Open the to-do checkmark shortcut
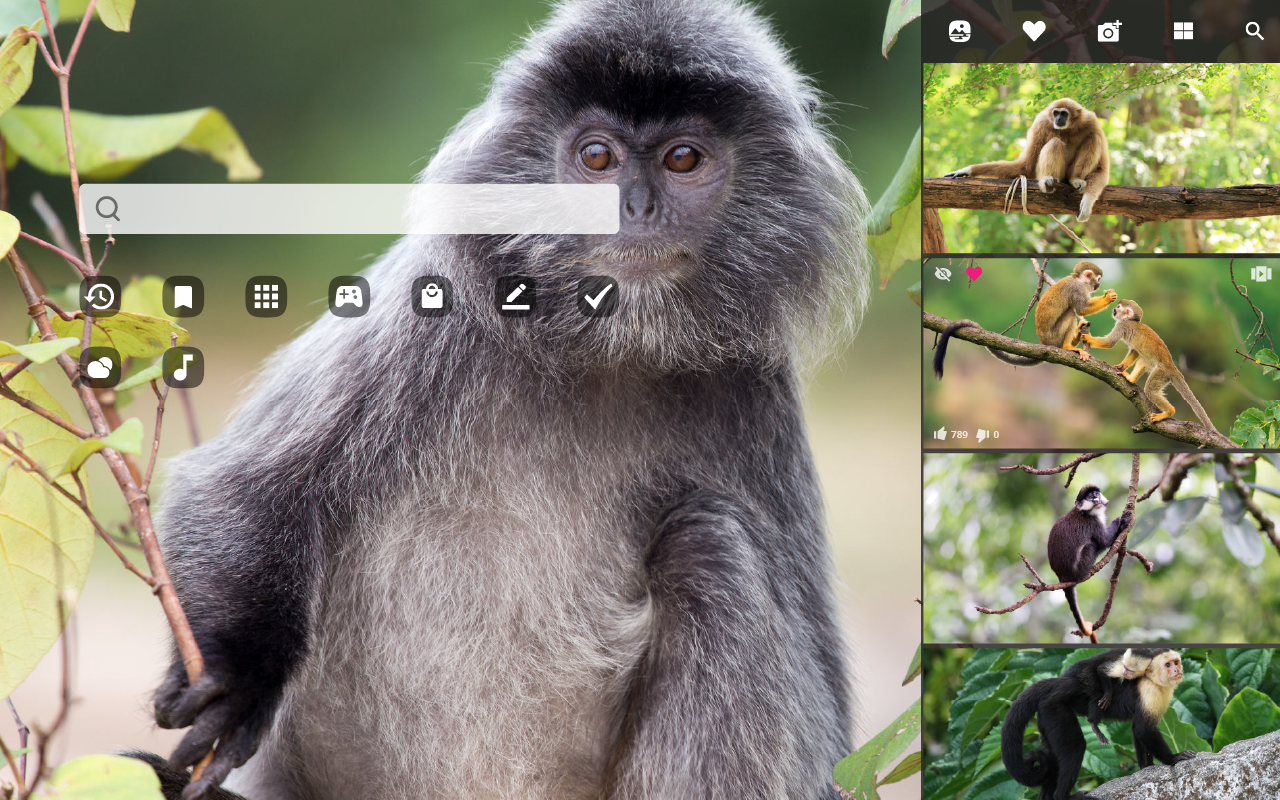1280x800 pixels. (x=598, y=296)
